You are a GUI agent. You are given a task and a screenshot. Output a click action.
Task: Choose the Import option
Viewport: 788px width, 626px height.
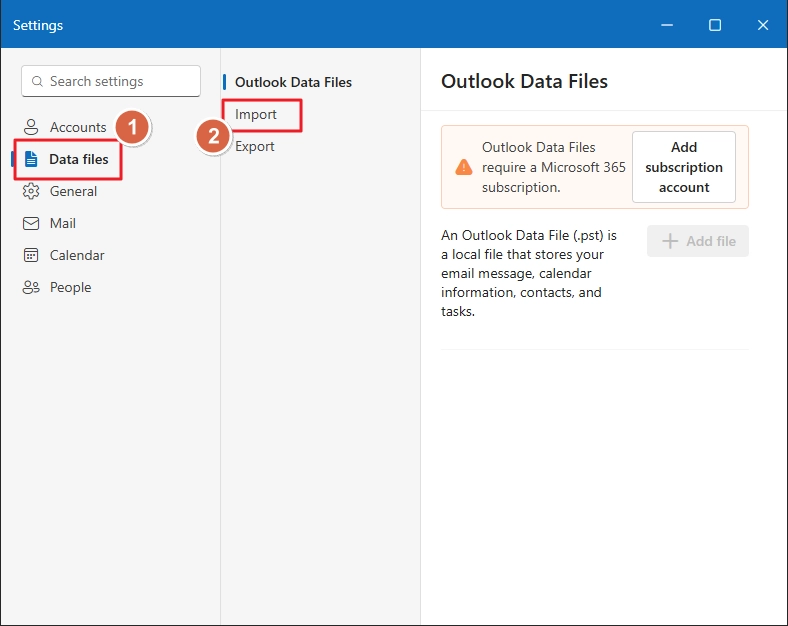coord(256,115)
